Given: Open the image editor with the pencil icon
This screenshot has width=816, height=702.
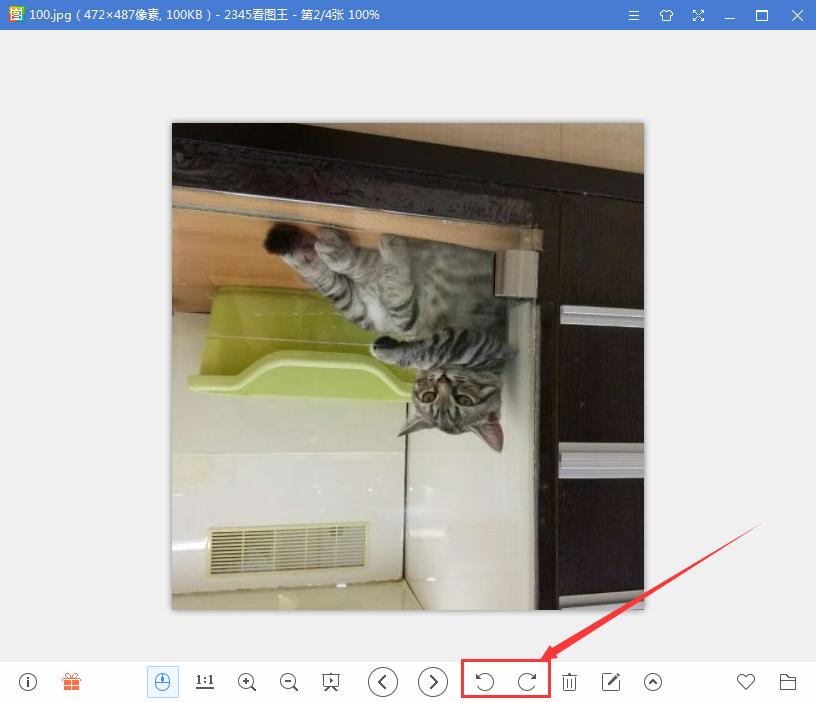Looking at the screenshot, I should (x=611, y=682).
